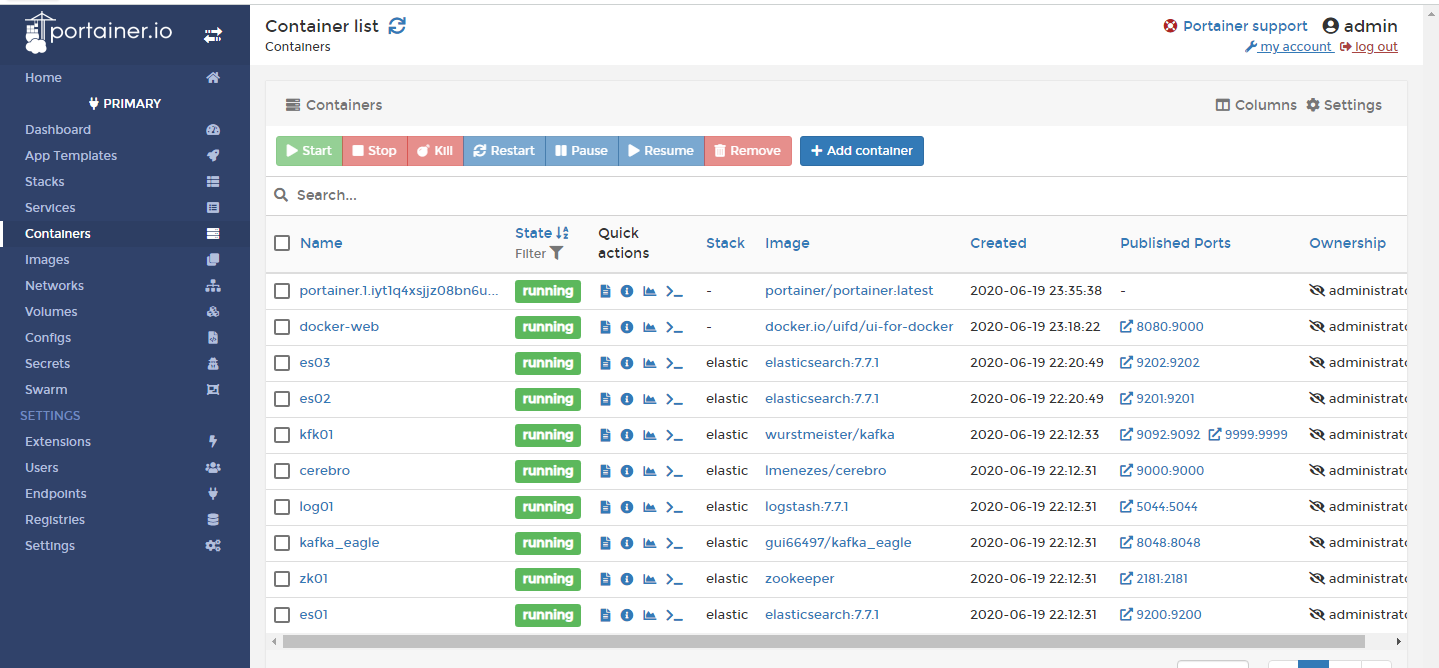Click the Add container button
This screenshot has width=1439, height=668.
[862, 151]
